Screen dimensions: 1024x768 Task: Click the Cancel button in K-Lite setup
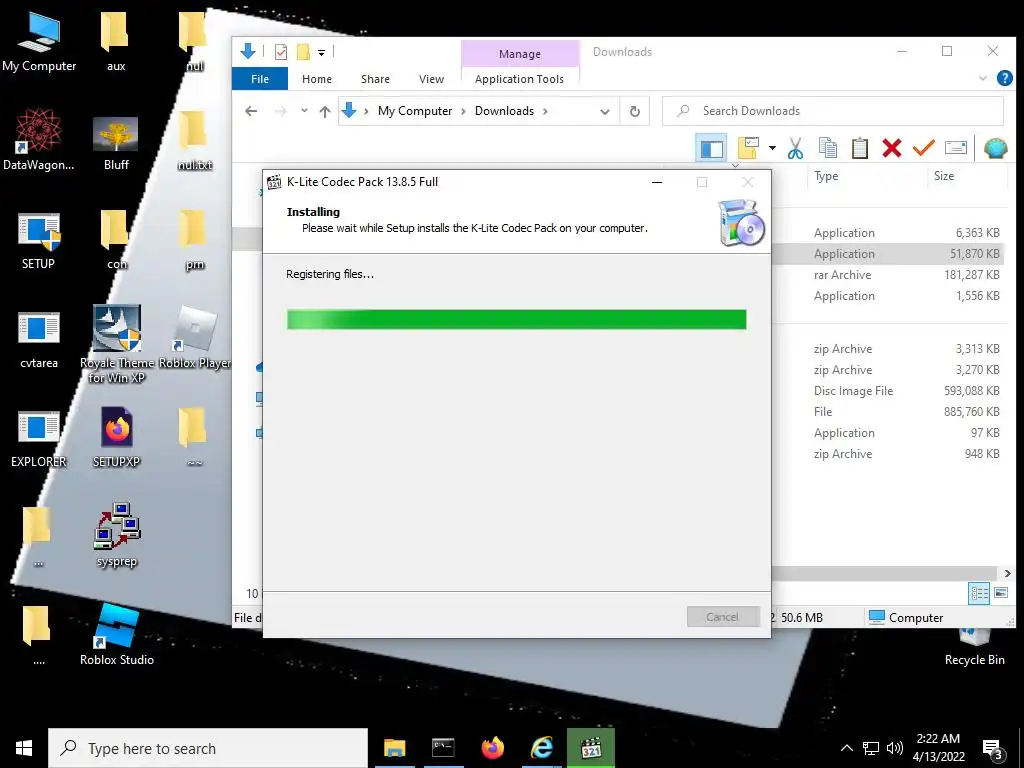723,616
